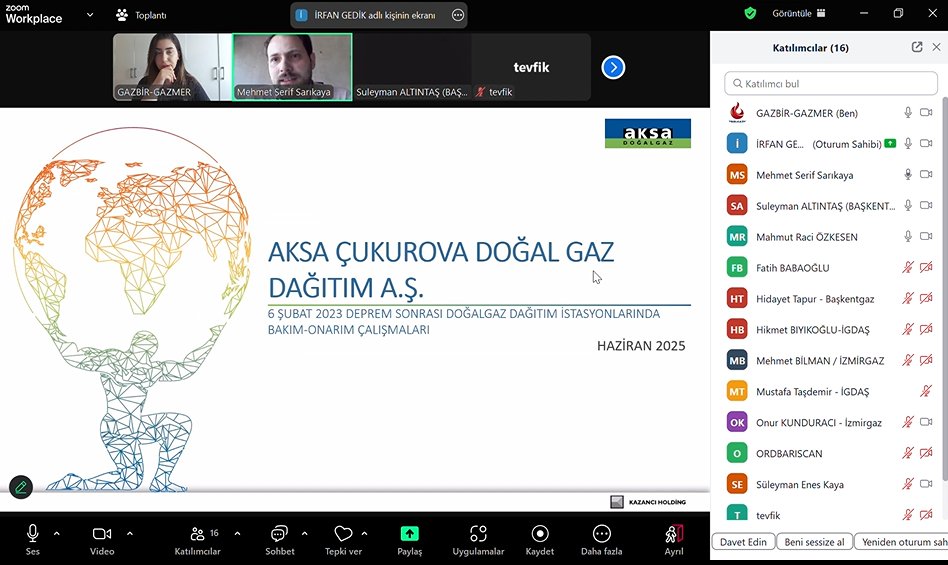The width and height of the screenshot is (948, 565).
Task: Click camera icon for Mahmut Raci ÖZKESEN
Action: coord(926,236)
